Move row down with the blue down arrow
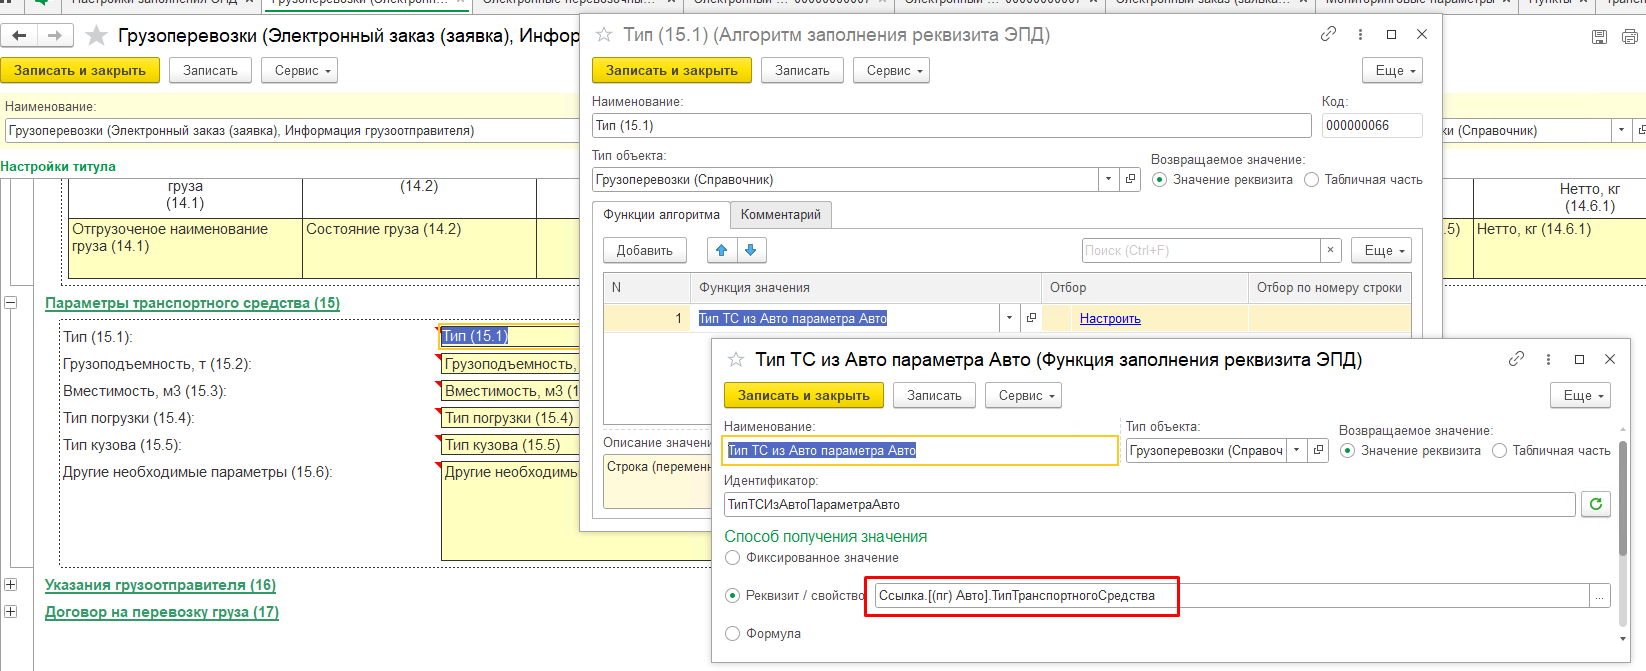Viewport: 1646px width, 671px height. [x=750, y=250]
